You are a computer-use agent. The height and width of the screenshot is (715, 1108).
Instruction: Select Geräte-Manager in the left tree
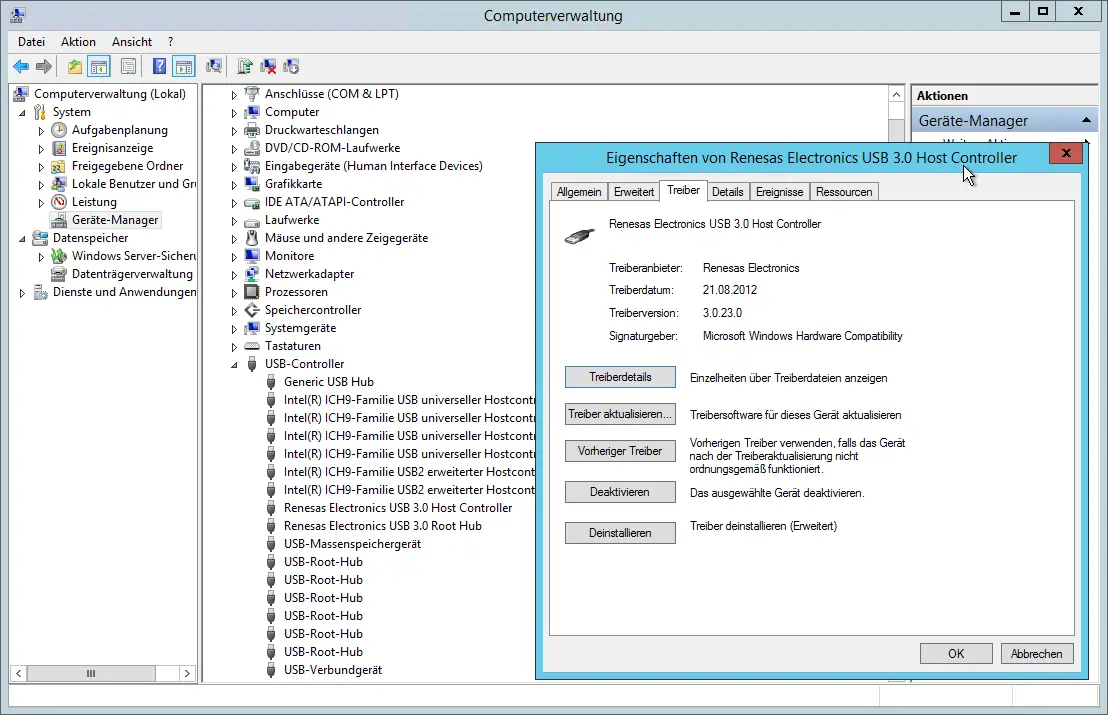point(115,220)
